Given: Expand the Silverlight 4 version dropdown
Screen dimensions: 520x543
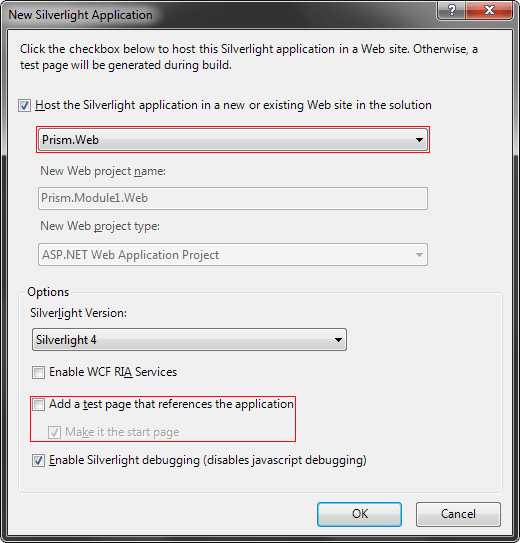Looking at the screenshot, I should [x=189, y=340].
